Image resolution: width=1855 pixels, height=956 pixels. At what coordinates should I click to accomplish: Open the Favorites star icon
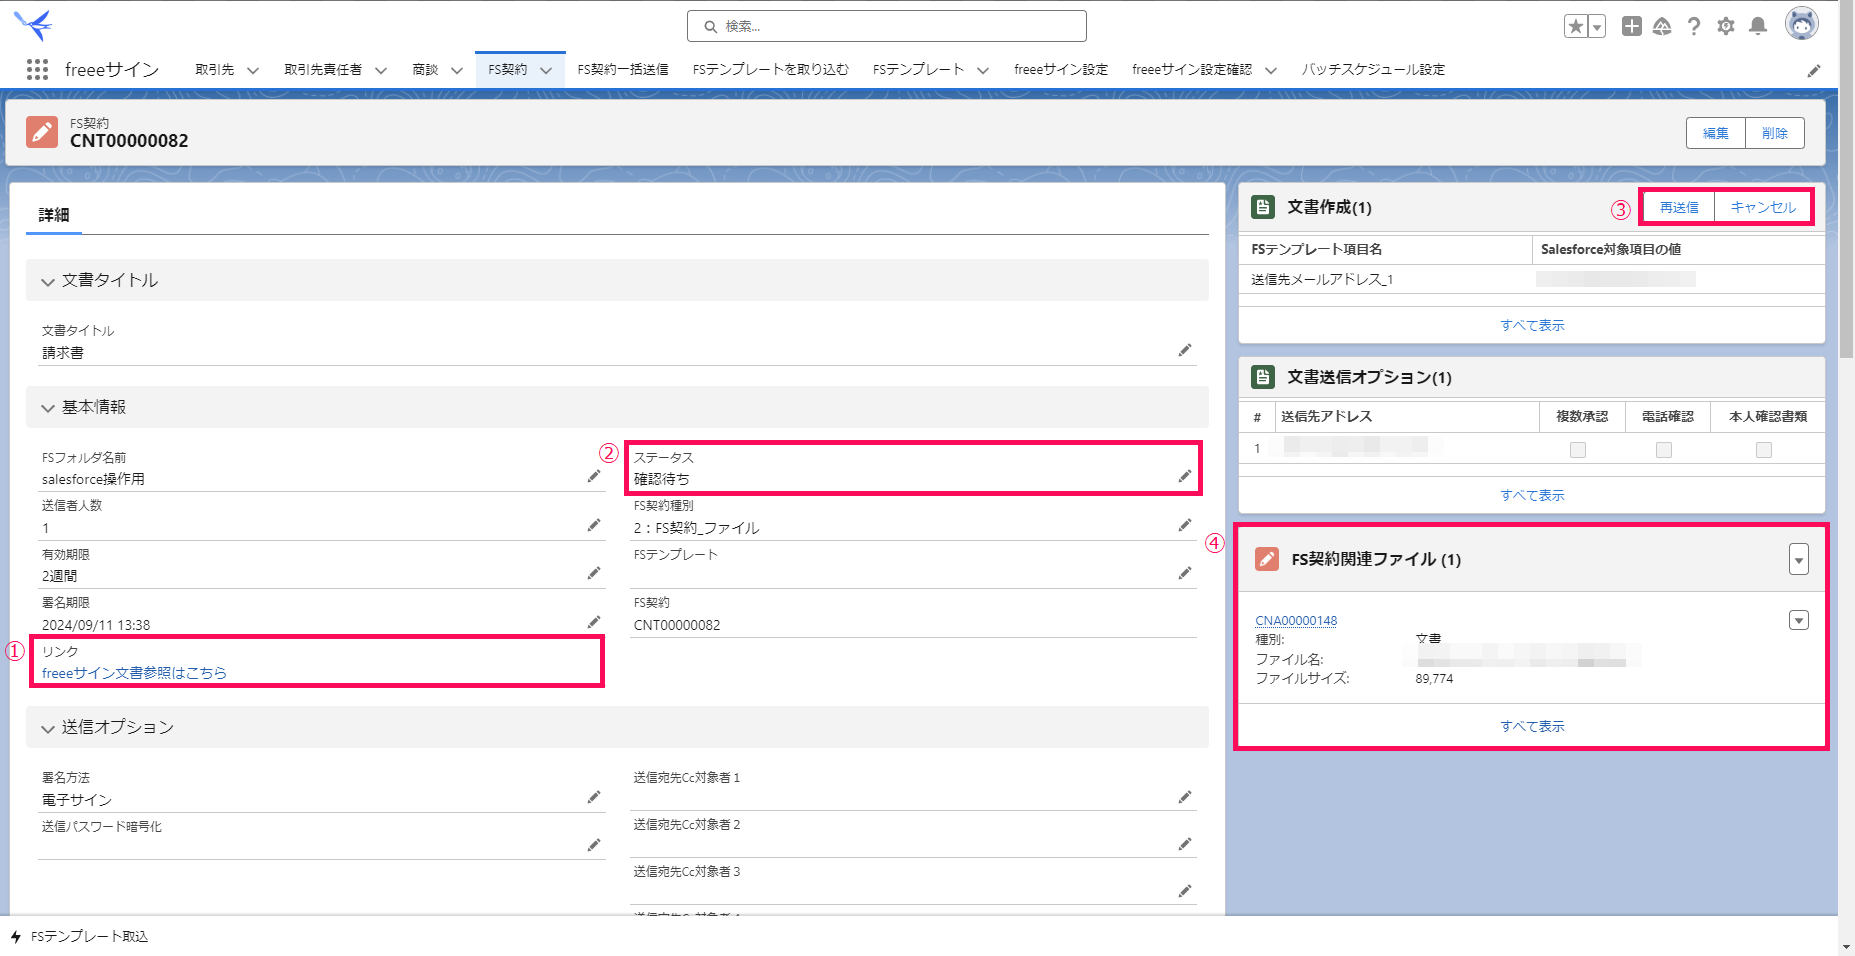tap(1576, 27)
